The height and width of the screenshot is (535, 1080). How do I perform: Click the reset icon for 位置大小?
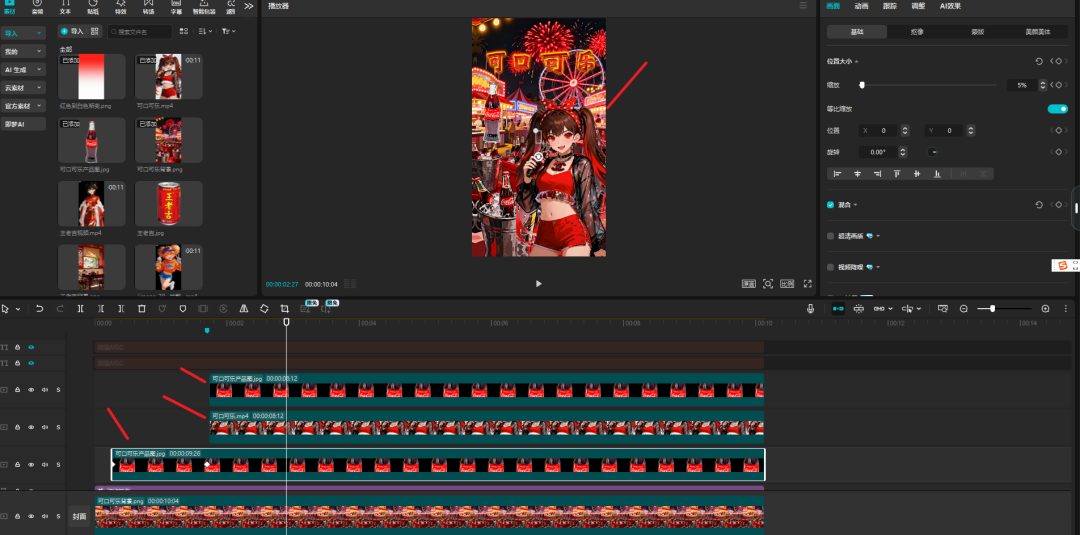coord(1038,61)
